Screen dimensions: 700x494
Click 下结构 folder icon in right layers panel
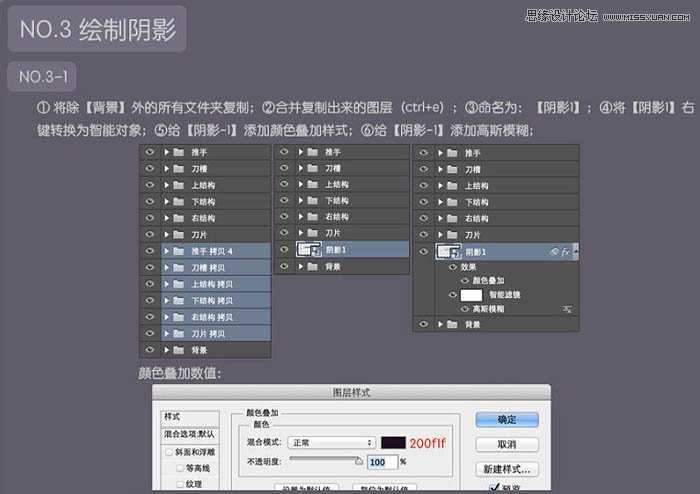452,202
